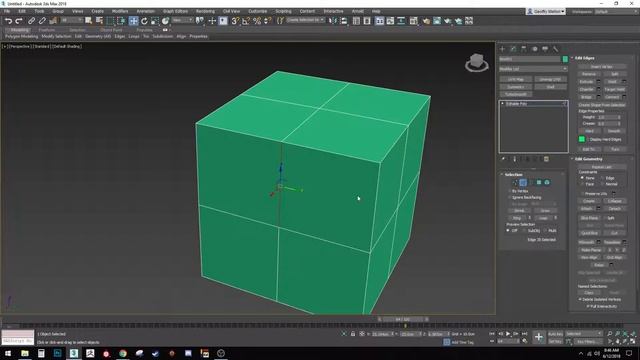The height and width of the screenshot is (360, 640).
Task: Enable the Preserve UVs checkbox
Action: click(x=582, y=193)
